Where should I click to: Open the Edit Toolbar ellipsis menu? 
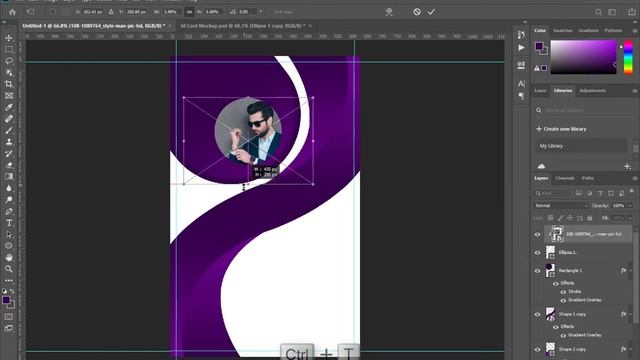(x=9, y=280)
